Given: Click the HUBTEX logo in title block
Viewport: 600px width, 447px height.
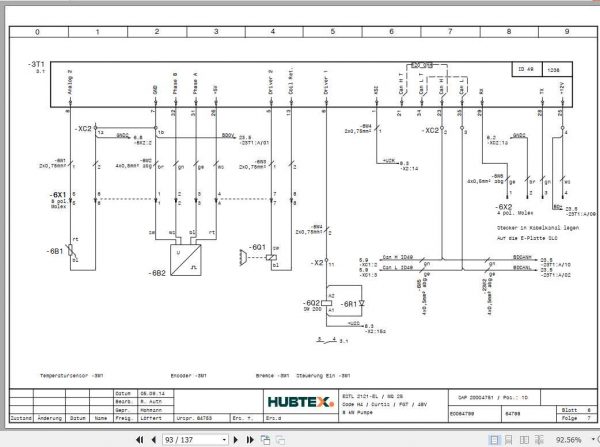Looking at the screenshot, I should [301, 402].
